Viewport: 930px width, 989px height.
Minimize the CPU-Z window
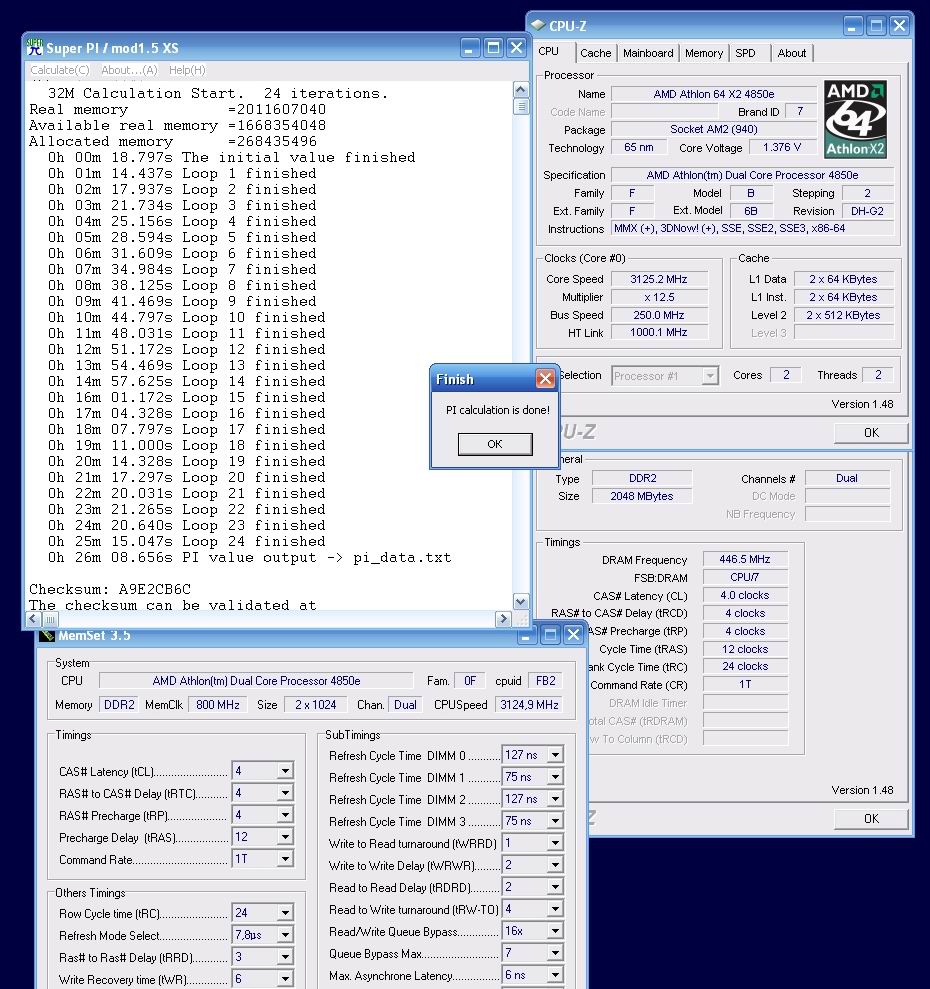coord(852,26)
